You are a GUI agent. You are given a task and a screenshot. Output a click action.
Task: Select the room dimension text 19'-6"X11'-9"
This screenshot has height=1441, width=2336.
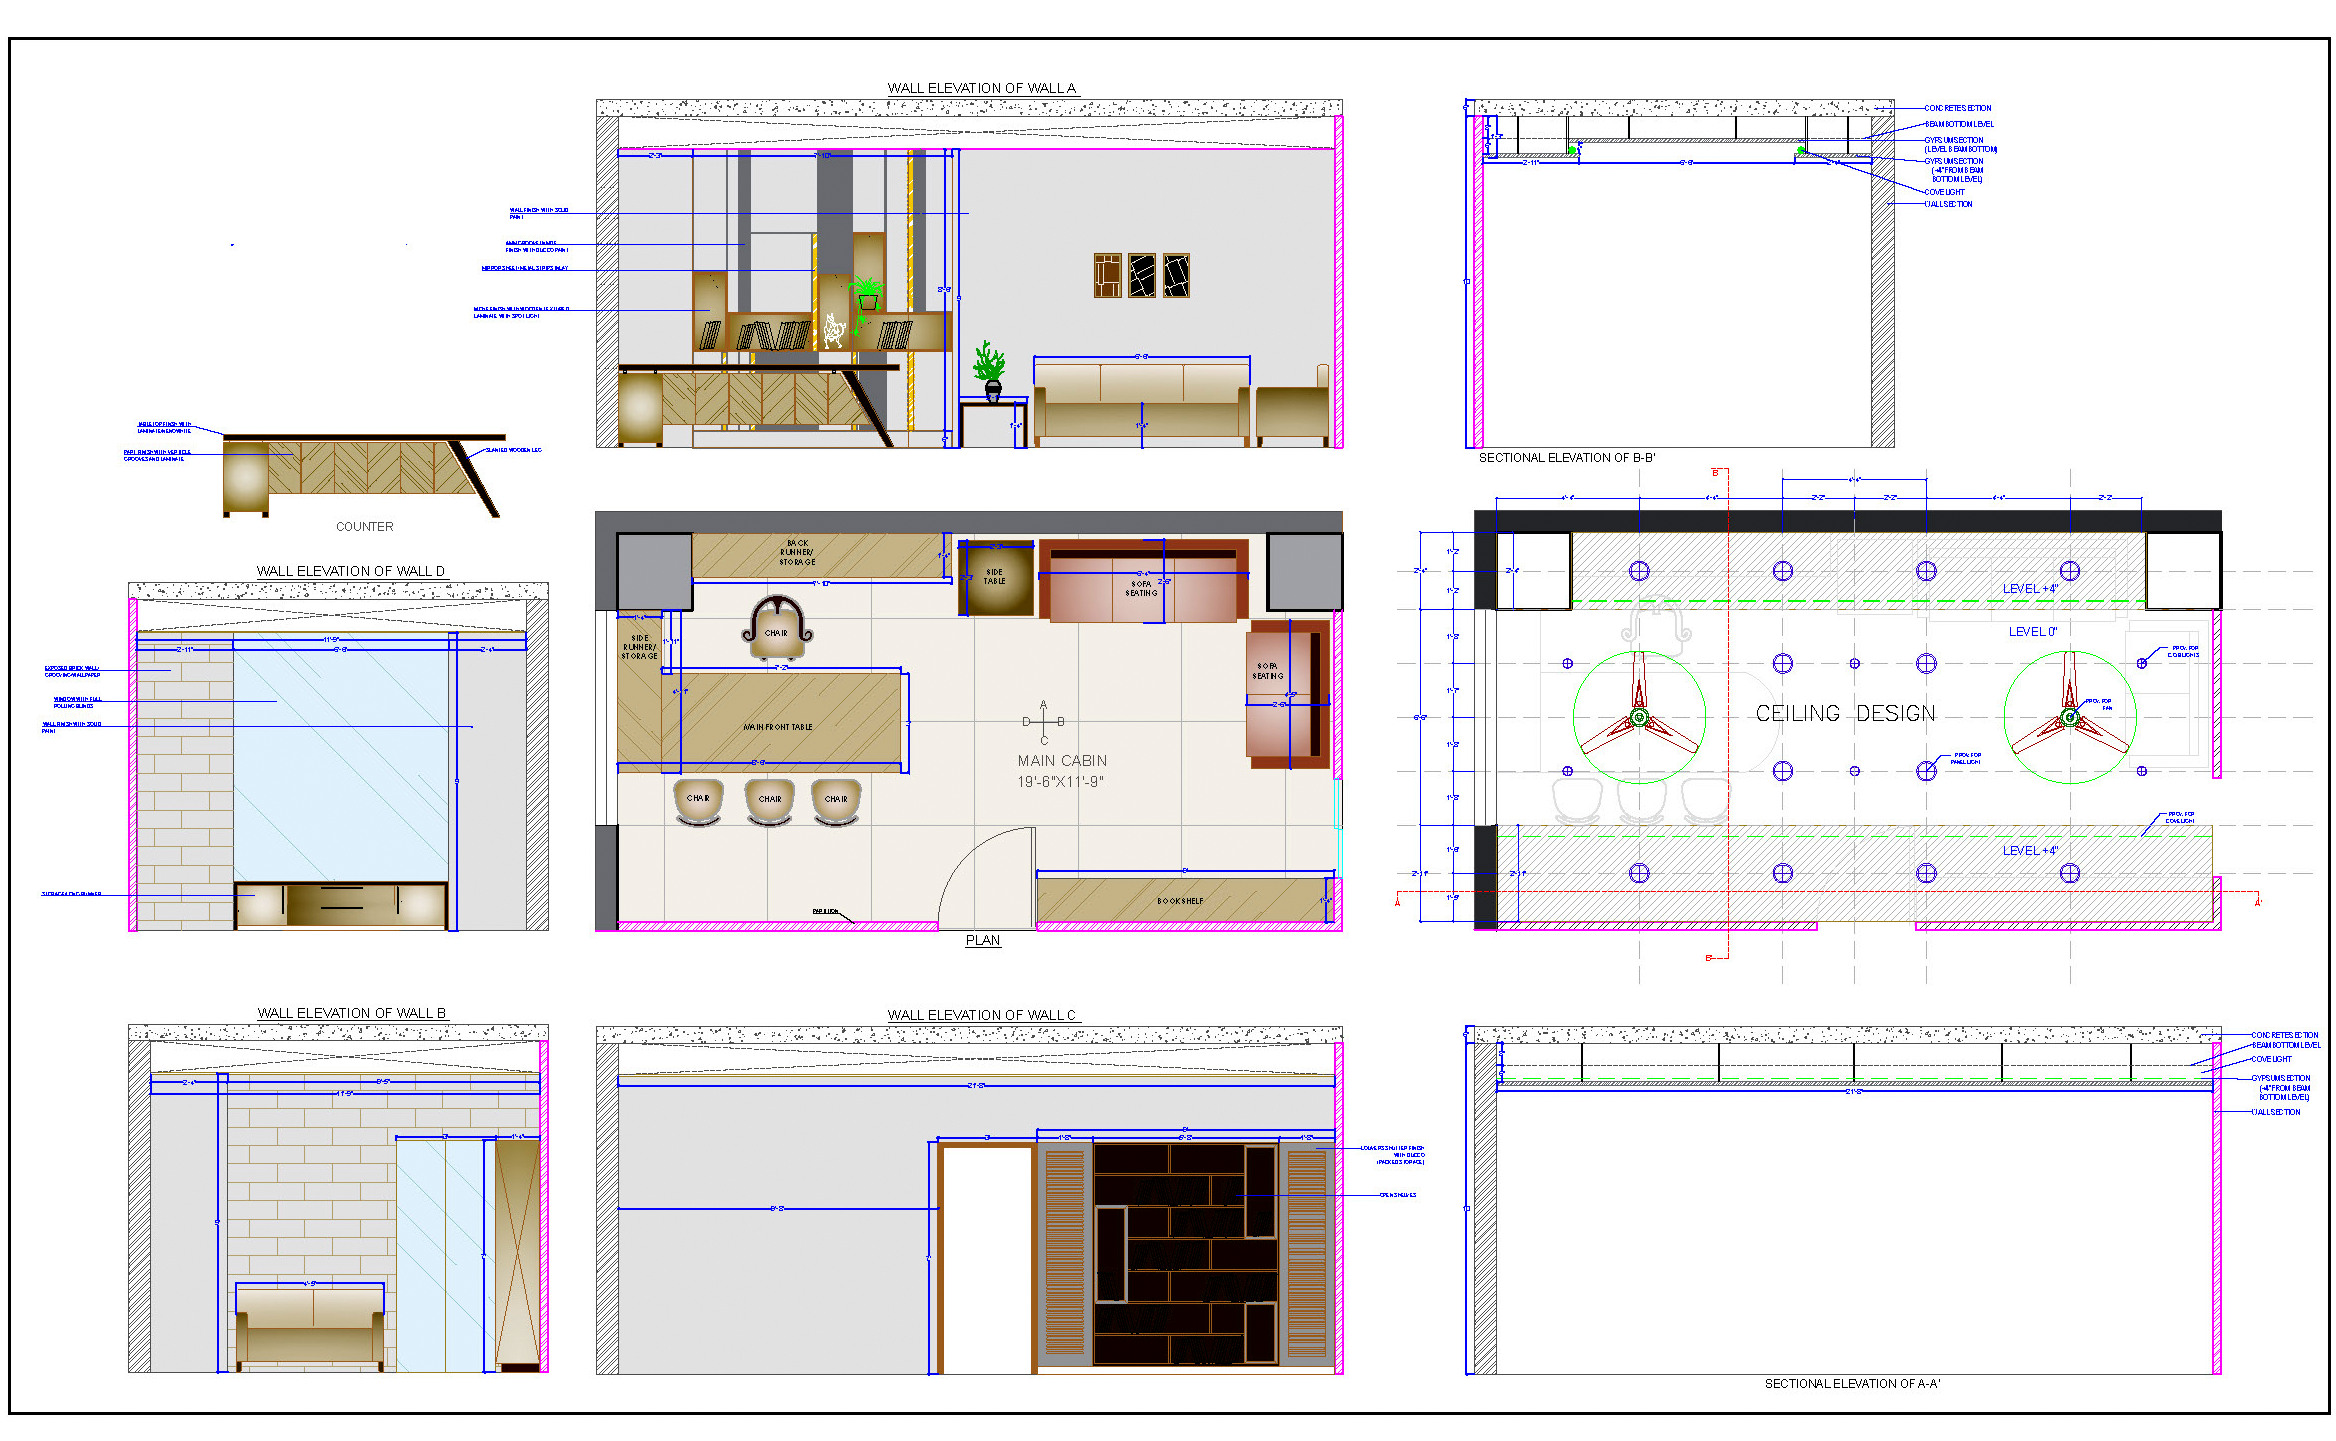pyautogui.click(x=1060, y=782)
